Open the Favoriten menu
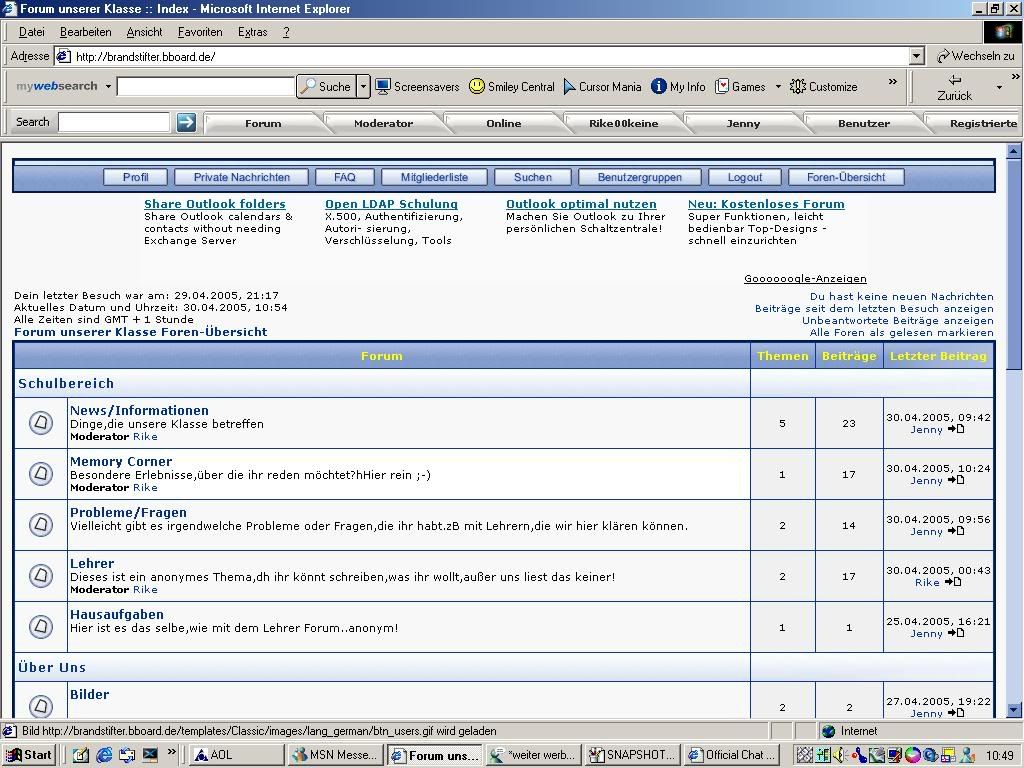This screenshot has width=1024, height=768. click(x=200, y=32)
